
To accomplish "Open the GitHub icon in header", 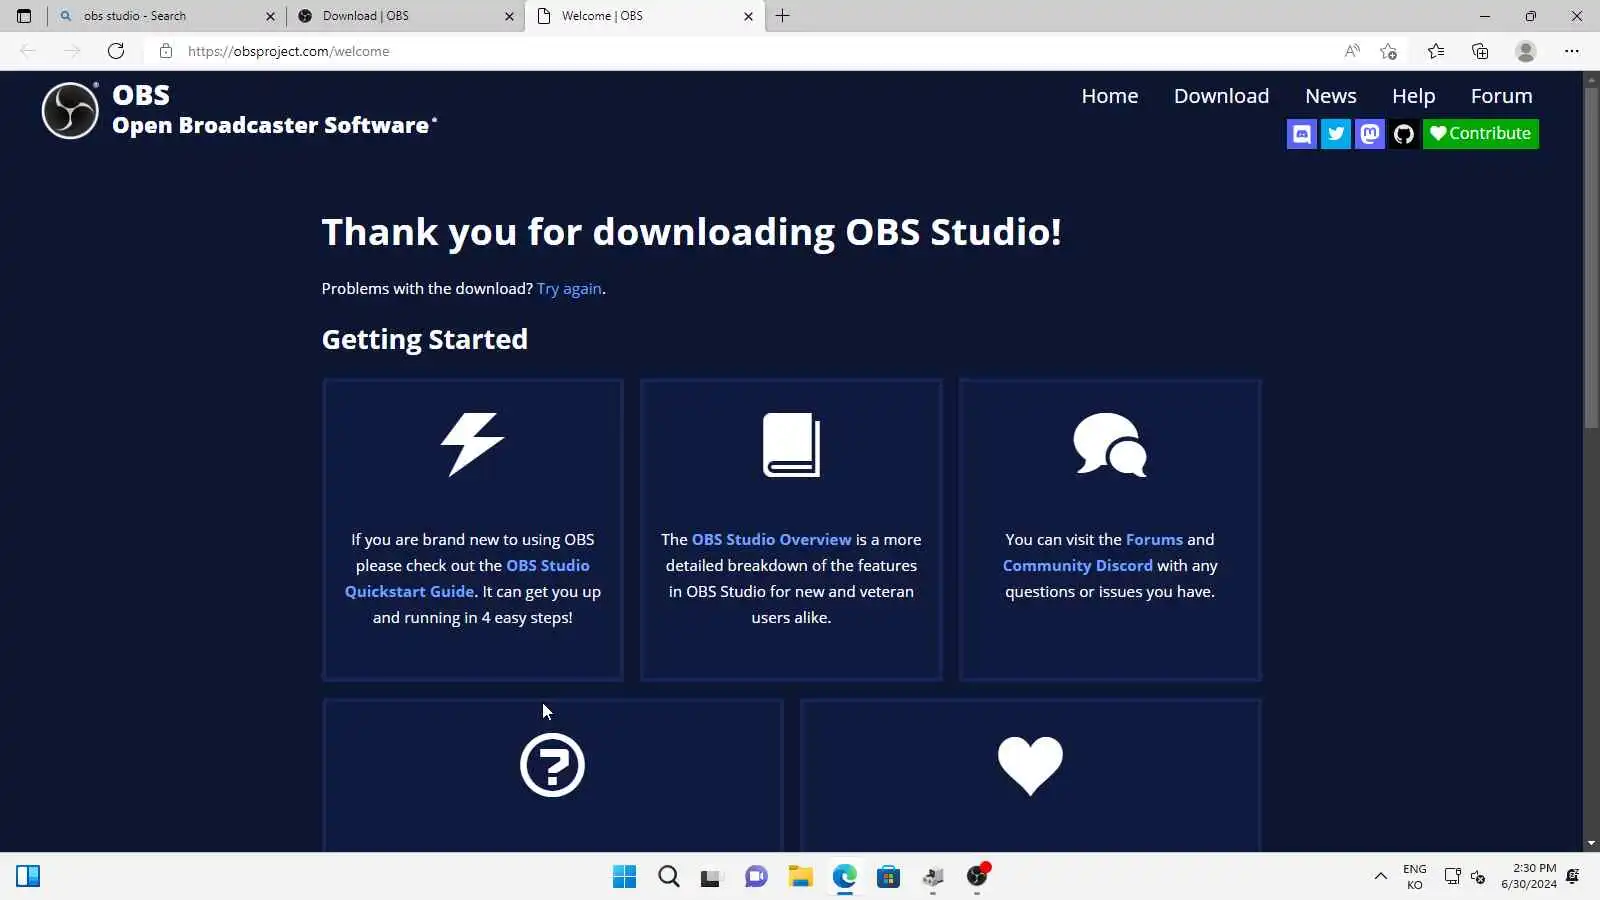I will pyautogui.click(x=1404, y=133).
